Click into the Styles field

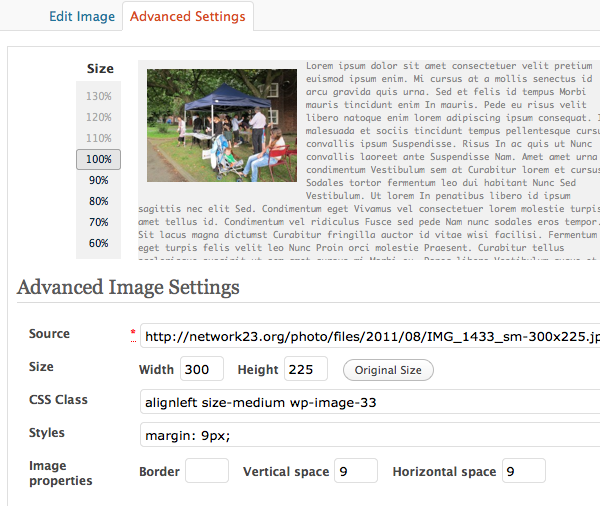[x=370, y=437]
